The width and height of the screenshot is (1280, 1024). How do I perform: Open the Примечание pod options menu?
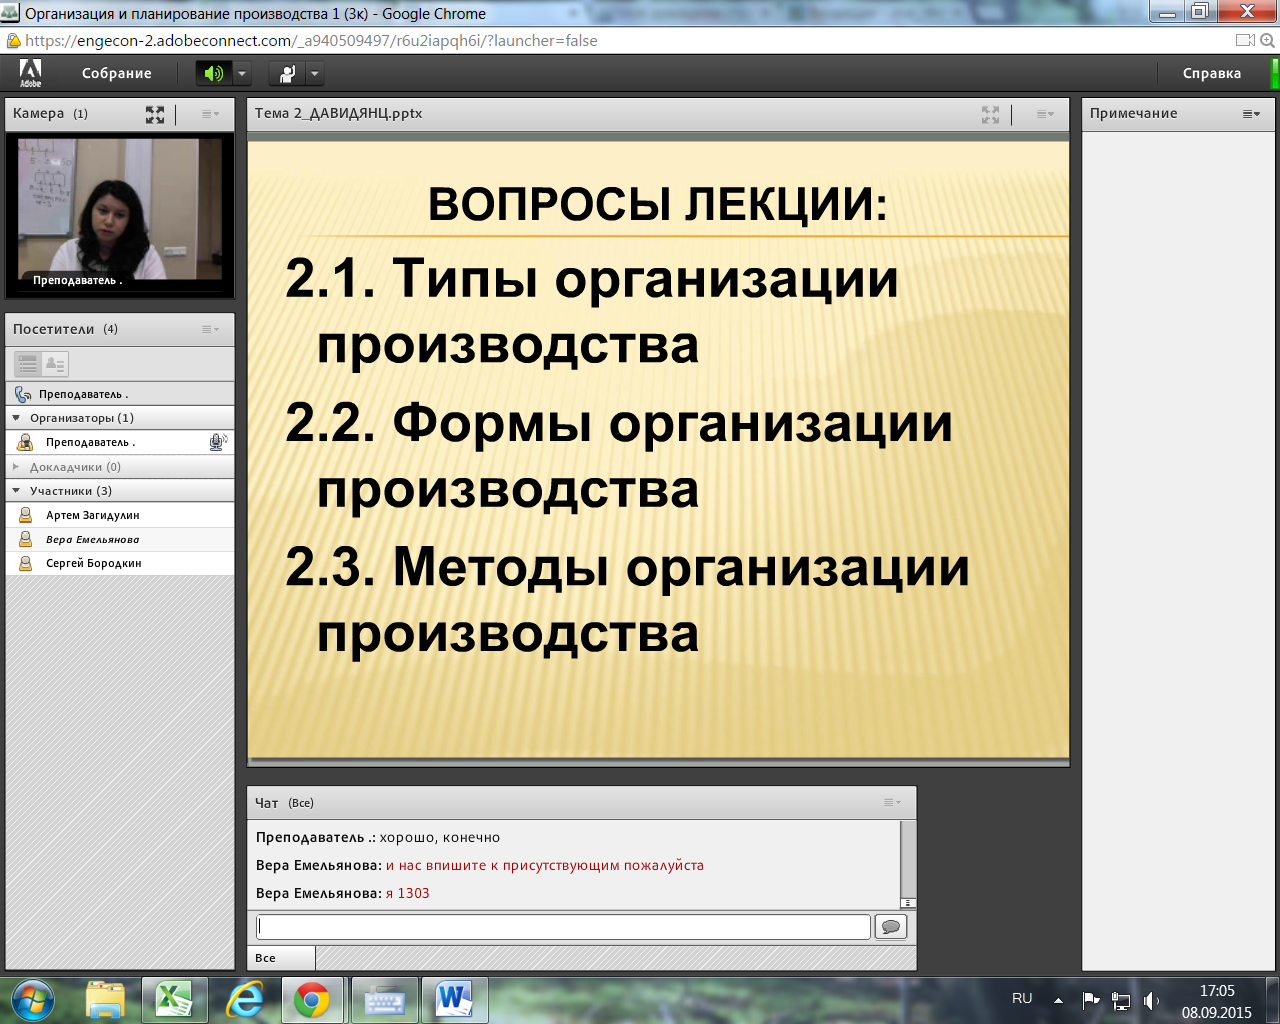tap(1251, 114)
